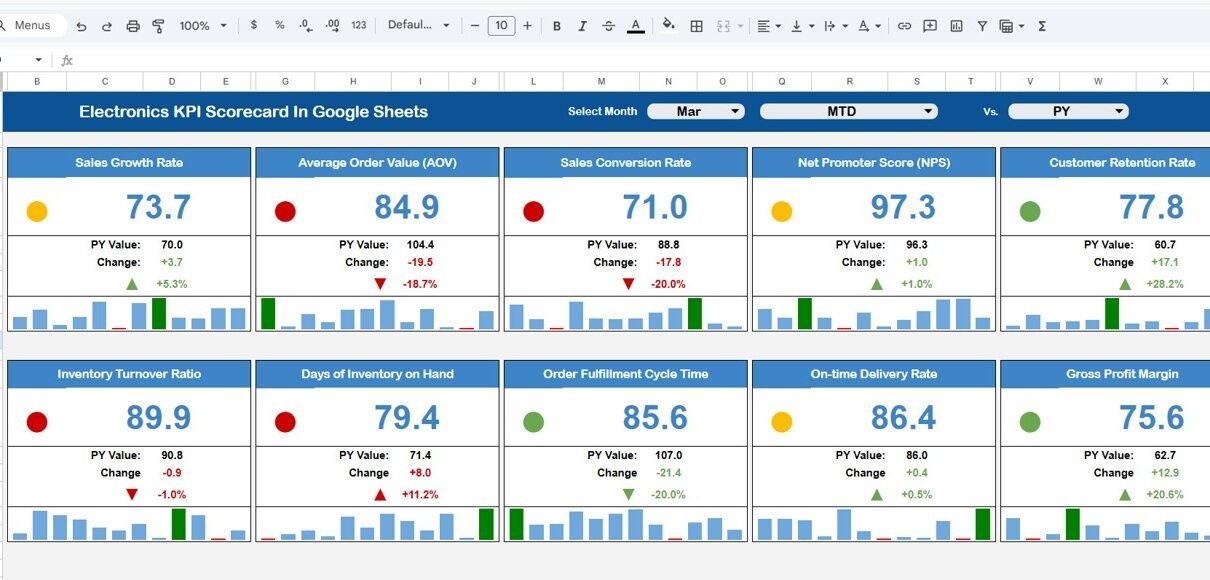Image resolution: width=1210 pixels, height=580 pixels.
Task: Toggle bold formatting
Action: [556, 26]
